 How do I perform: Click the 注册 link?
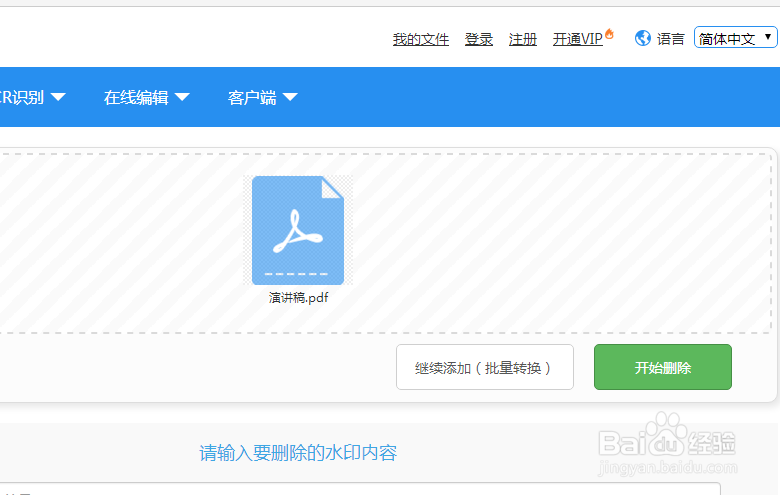pyautogui.click(x=523, y=39)
